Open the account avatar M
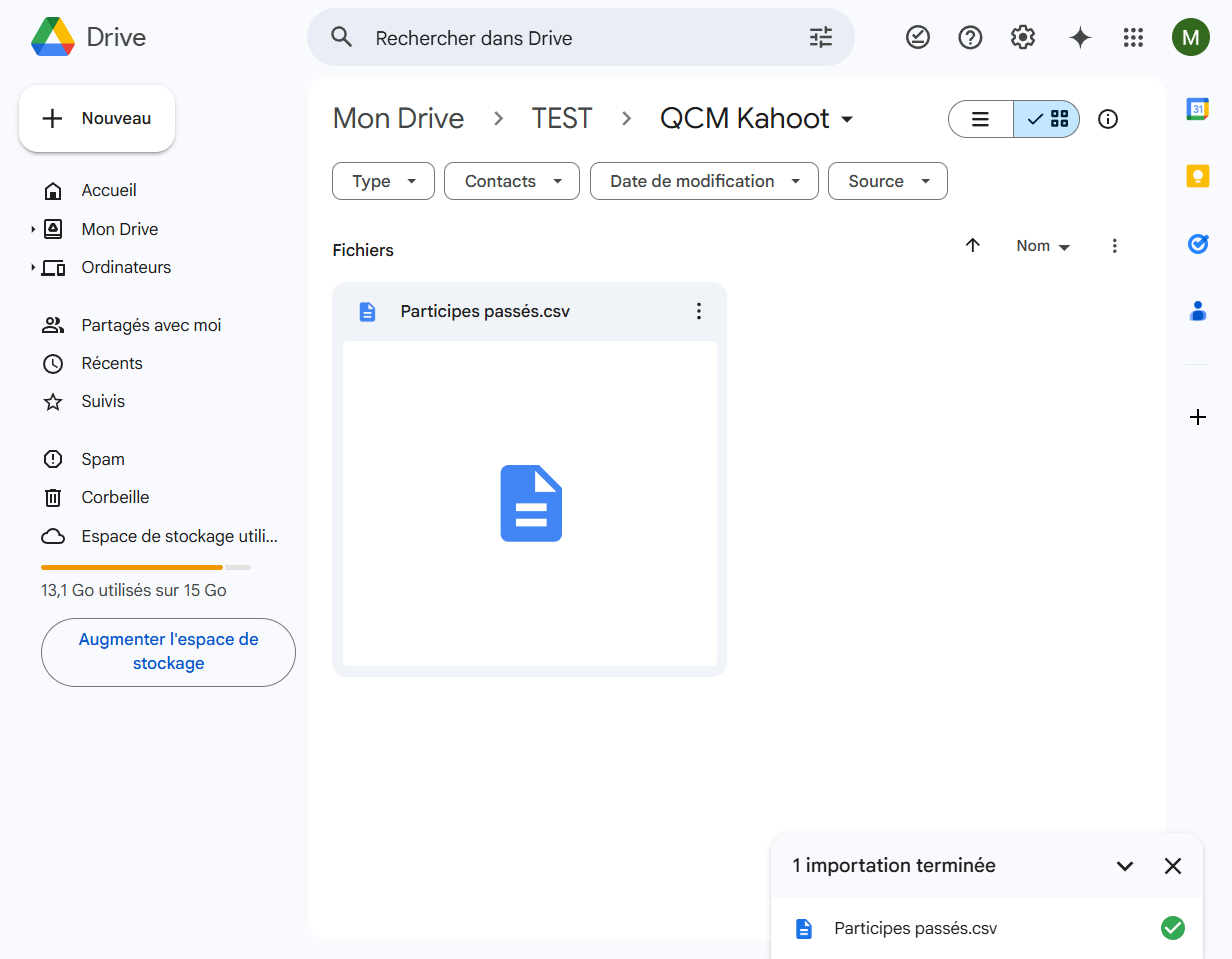The image size is (1232, 959). click(x=1190, y=38)
